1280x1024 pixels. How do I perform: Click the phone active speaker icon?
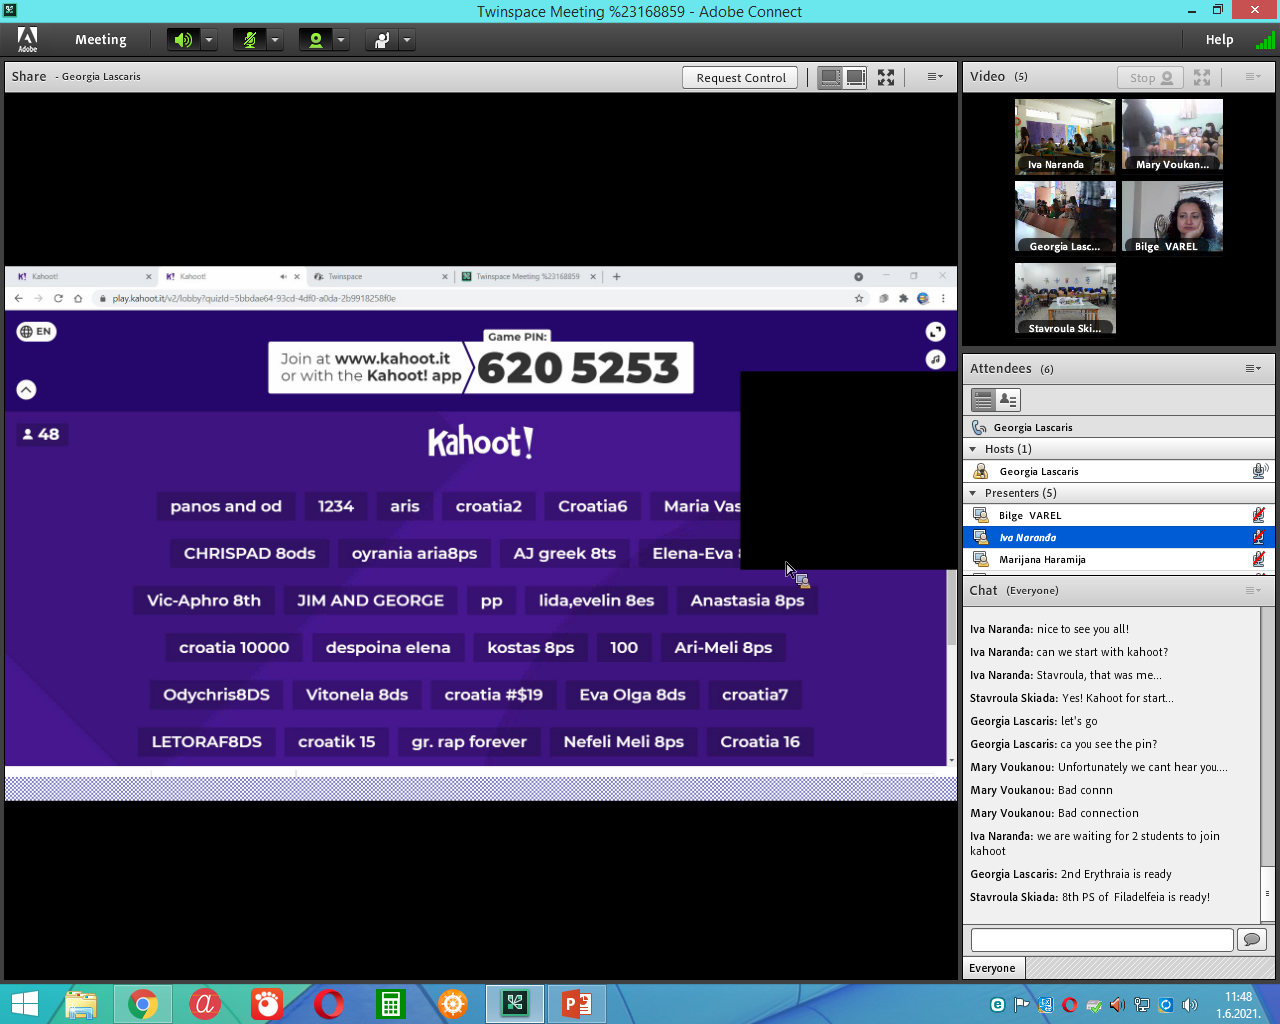pyautogui.click(x=979, y=427)
